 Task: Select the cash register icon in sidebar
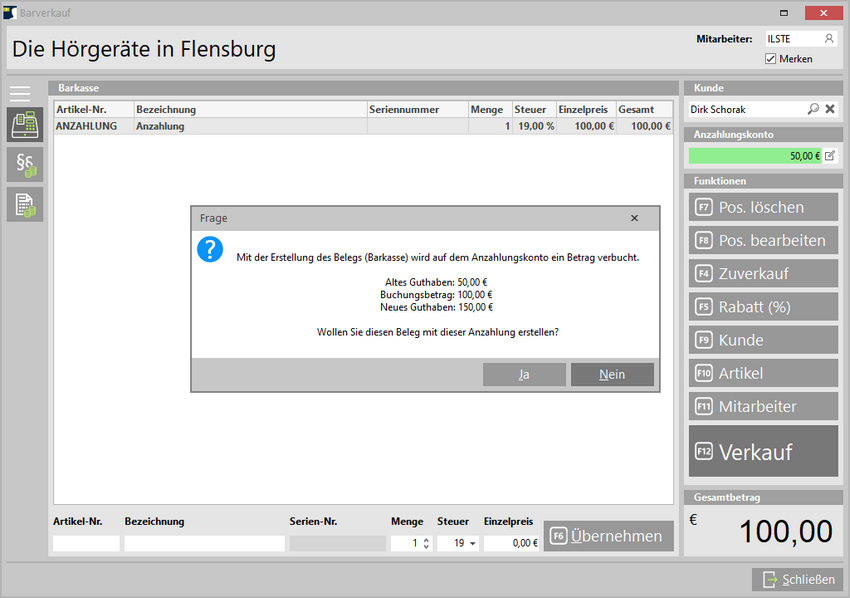coord(24,125)
